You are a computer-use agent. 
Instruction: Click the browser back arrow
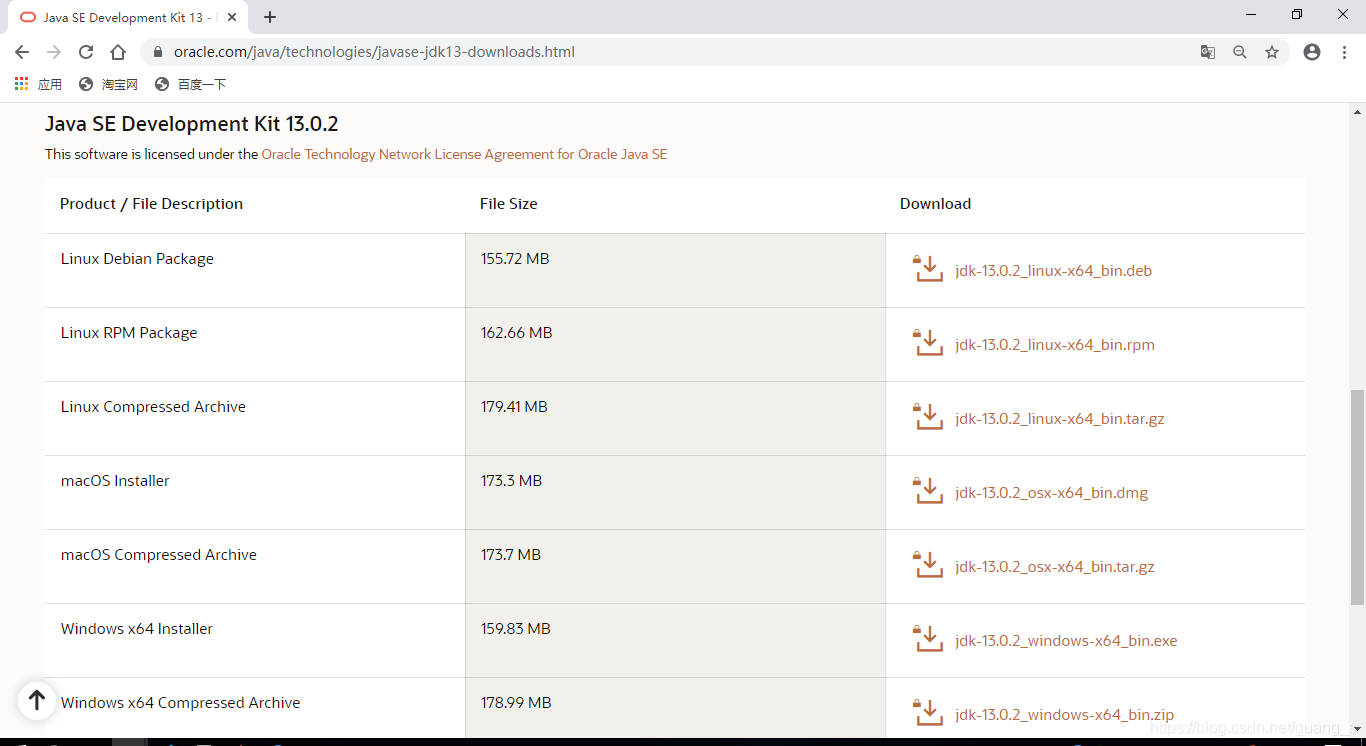tap(22, 52)
